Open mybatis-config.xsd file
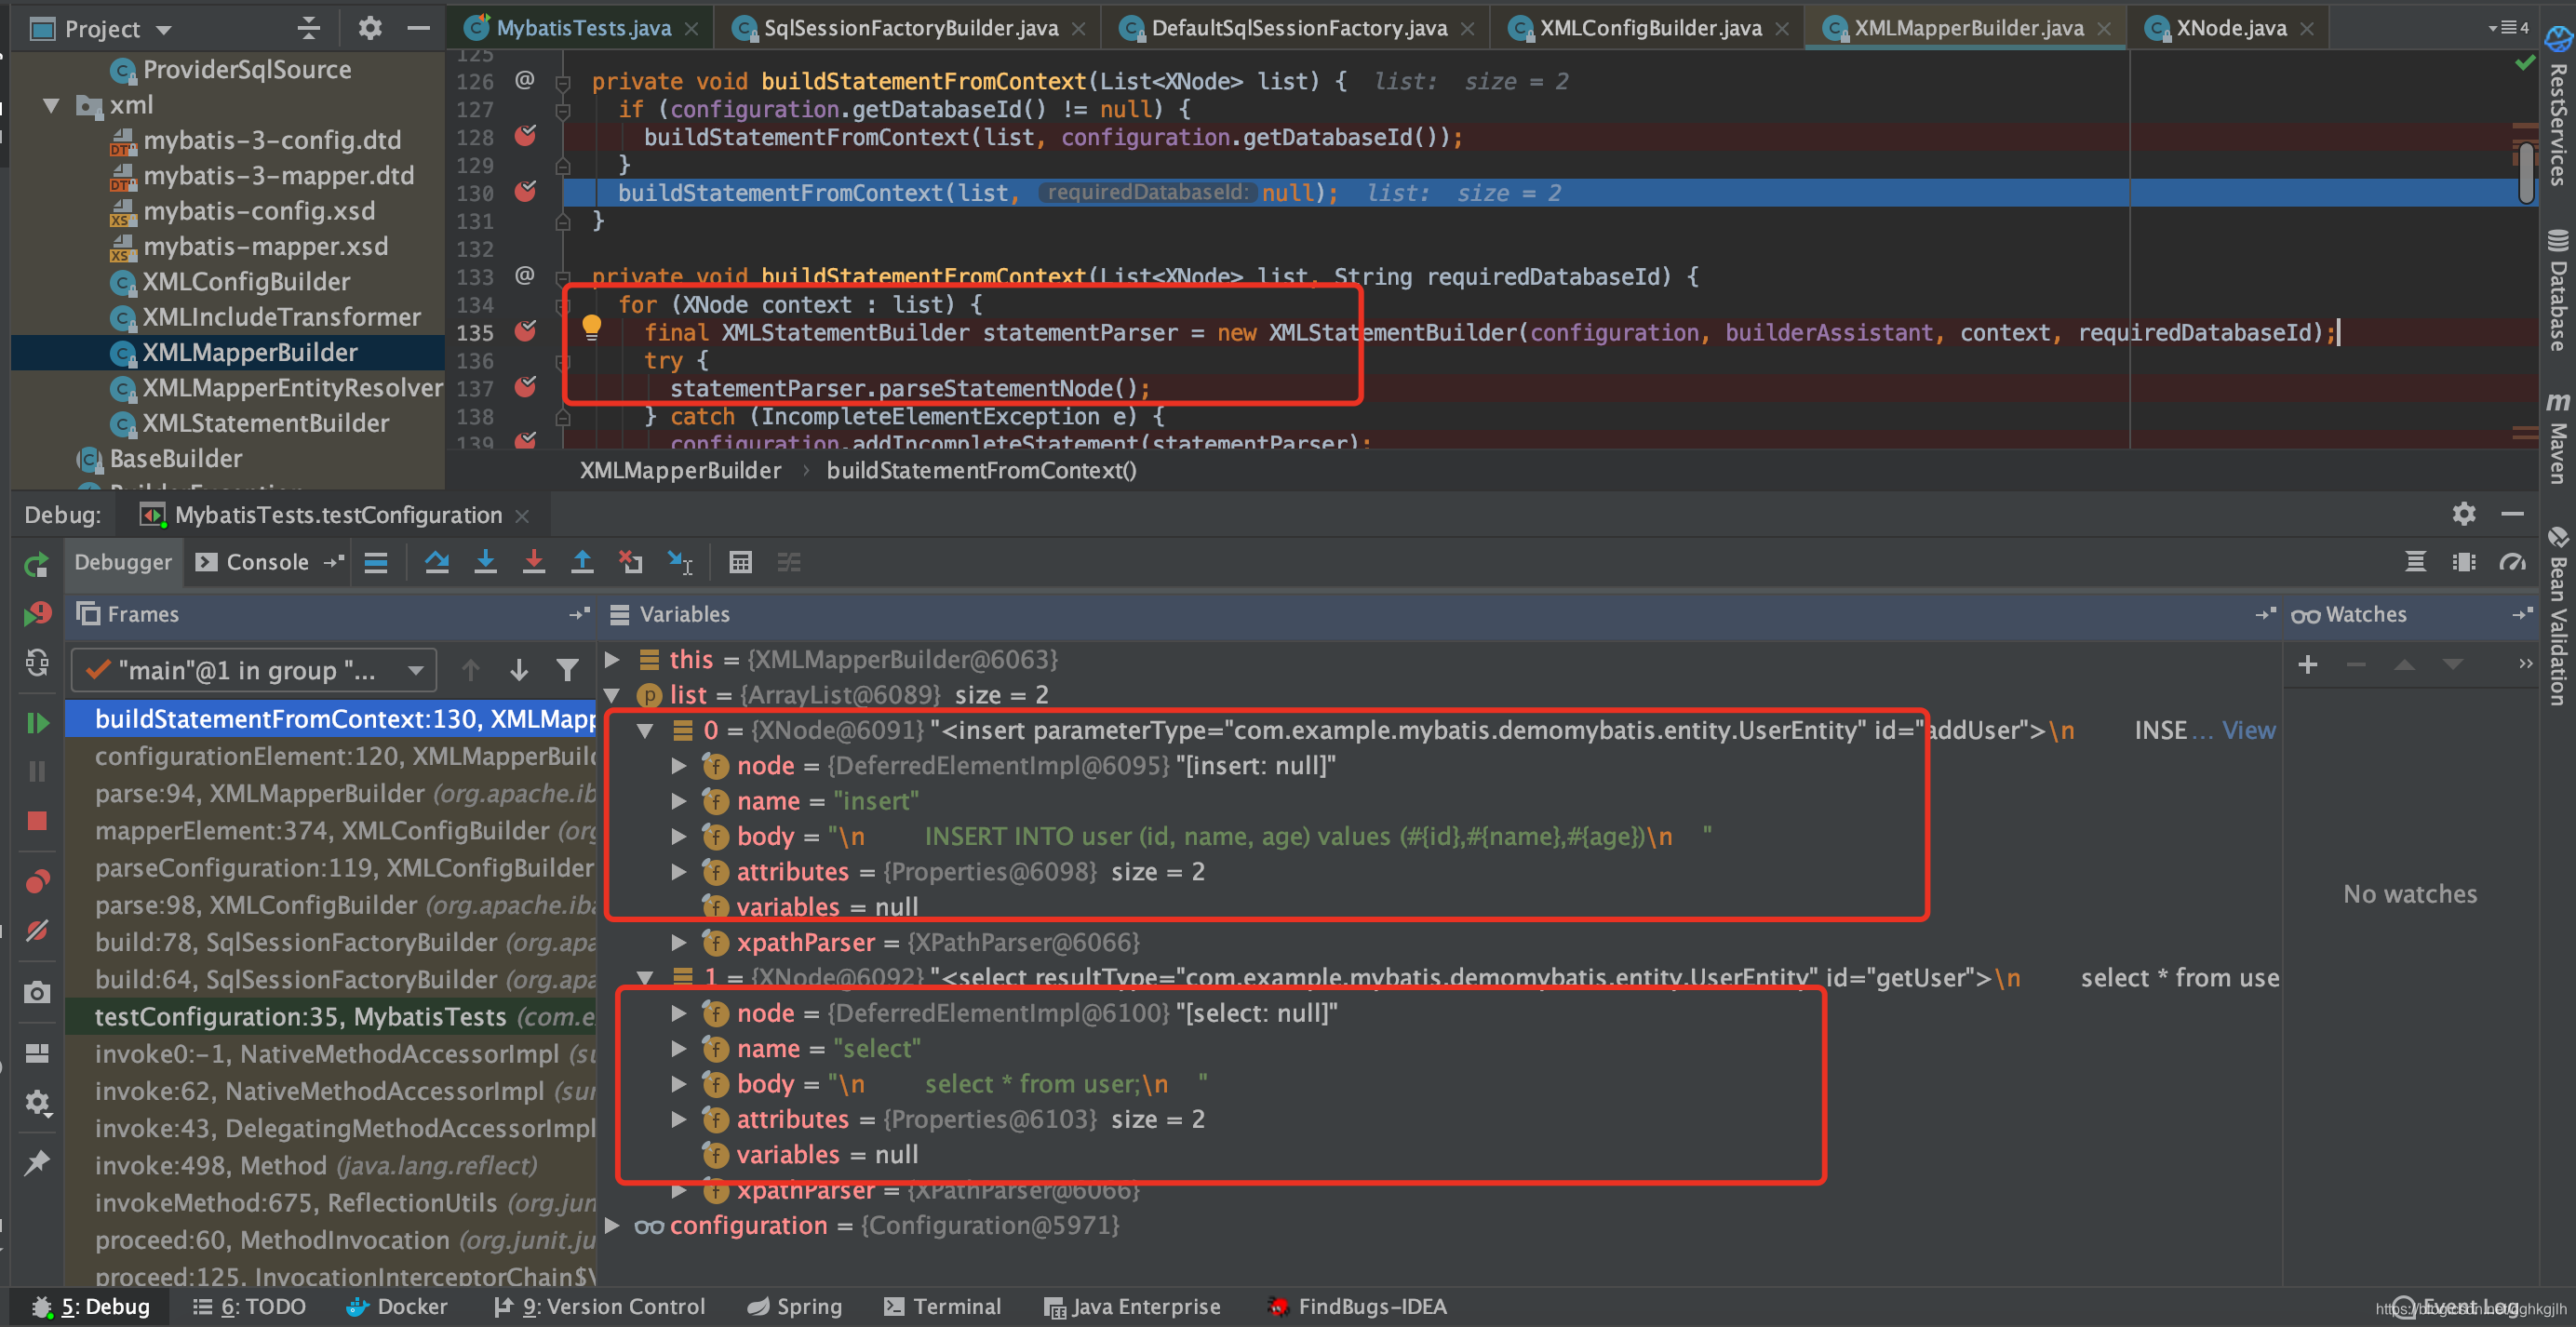Image resolution: width=2576 pixels, height=1327 pixels. click(259, 211)
